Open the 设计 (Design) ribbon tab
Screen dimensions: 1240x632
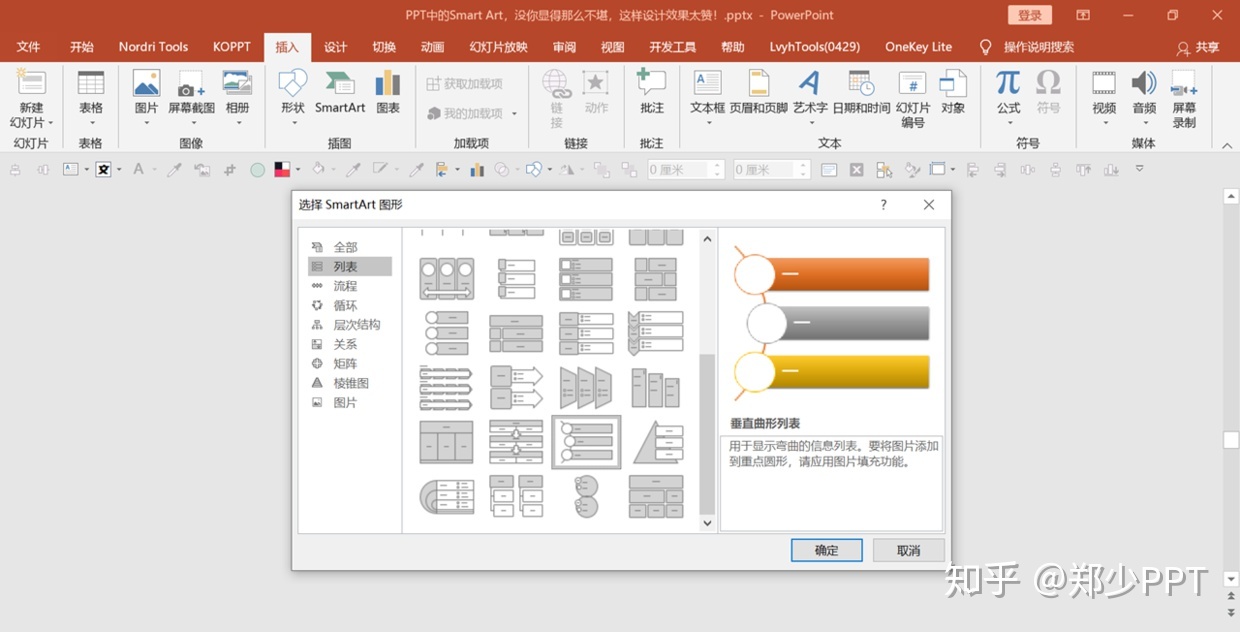coord(335,47)
